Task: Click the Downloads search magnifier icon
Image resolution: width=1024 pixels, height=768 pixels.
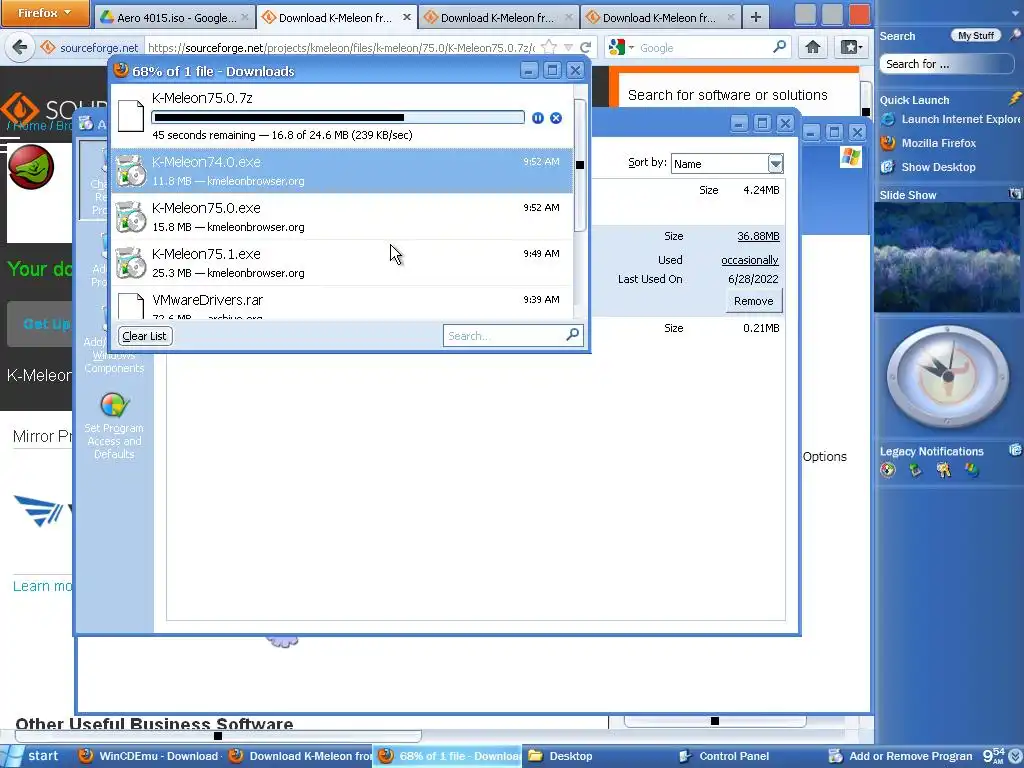Action: pos(572,335)
